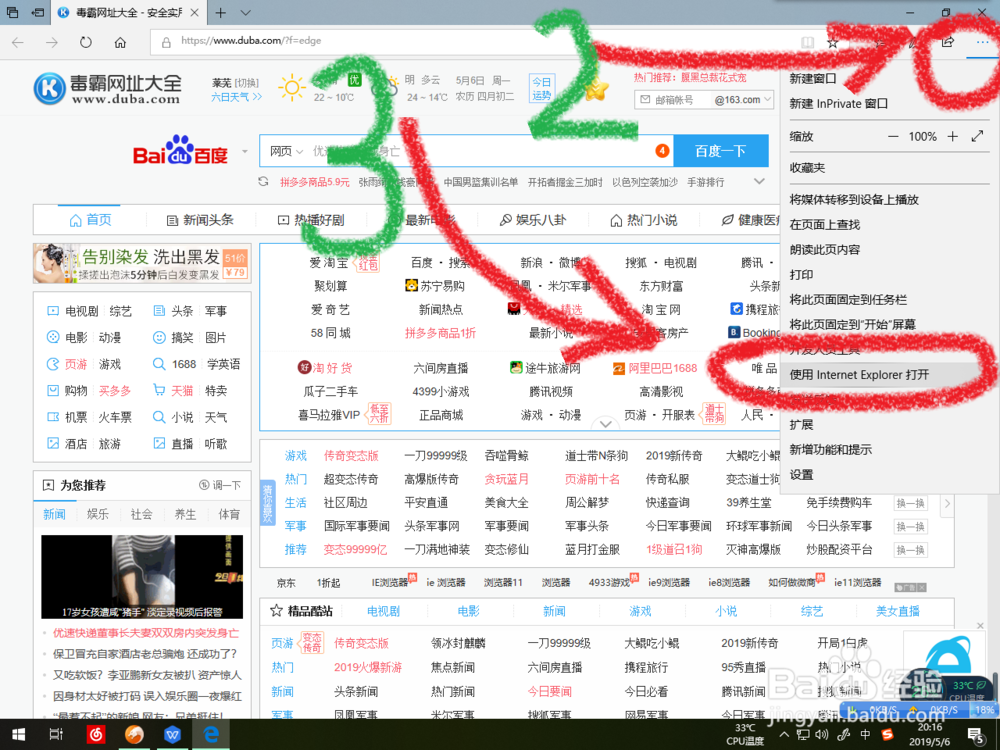
Task: Open 收藏夹 from Edge menu
Action: click(x=807, y=168)
